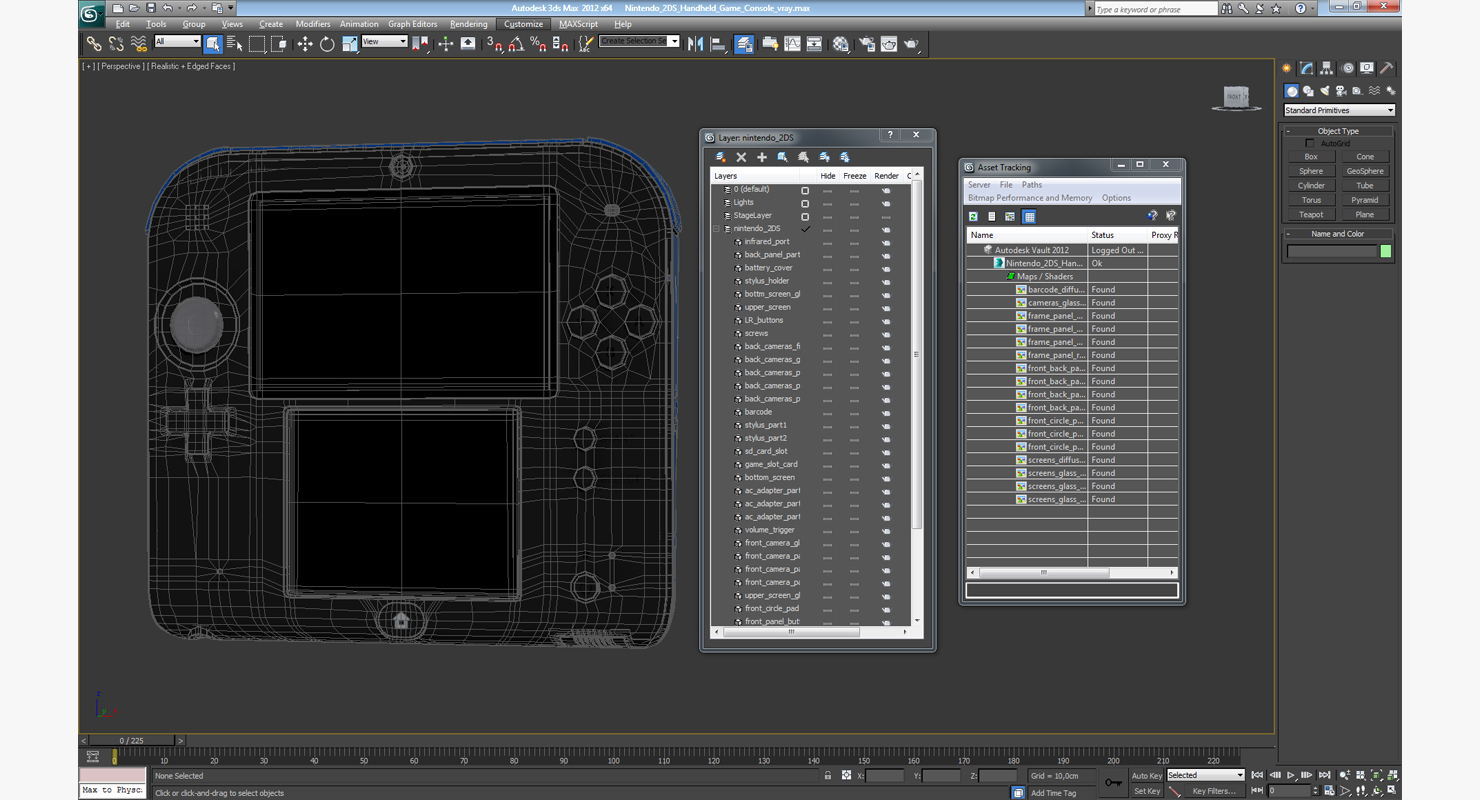Screen dimensions: 1480x800
Task: Open Server menu in Asset Tracking
Action: point(979,185)
